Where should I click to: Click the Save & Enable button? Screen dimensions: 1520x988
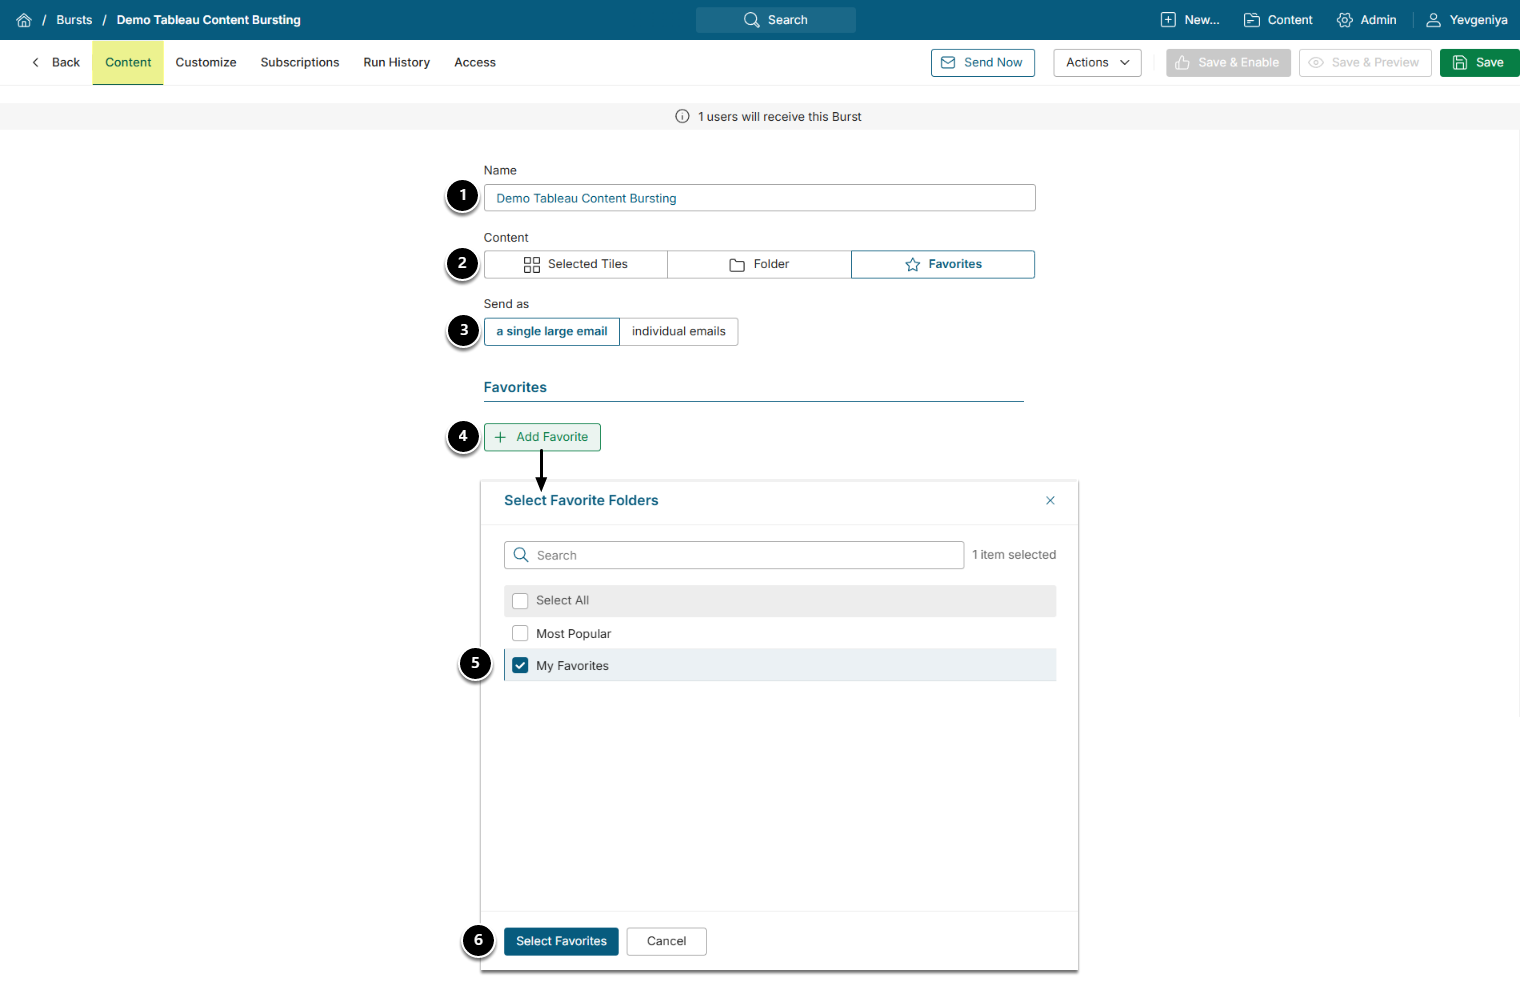click(x=1228, y=62)
